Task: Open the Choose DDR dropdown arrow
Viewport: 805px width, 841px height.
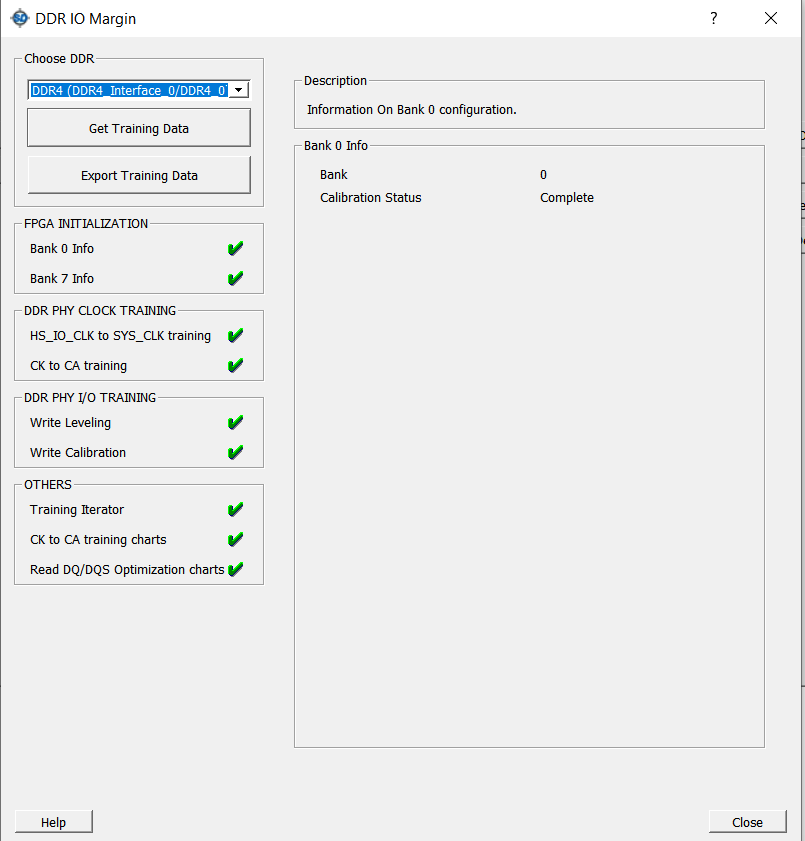Action: click(x=239, y=90)
